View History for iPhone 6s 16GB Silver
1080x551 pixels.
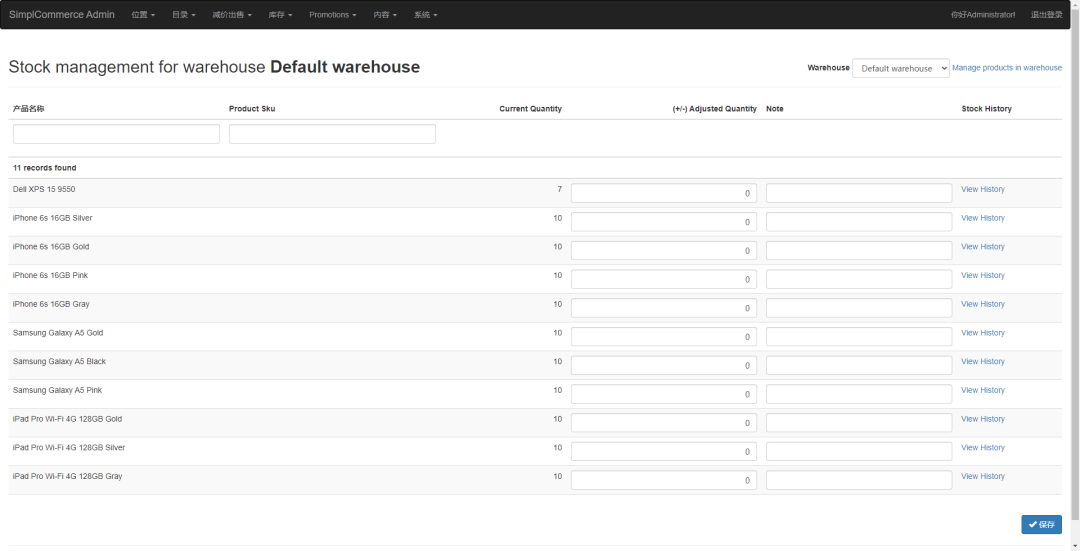(x=983, y=218)
